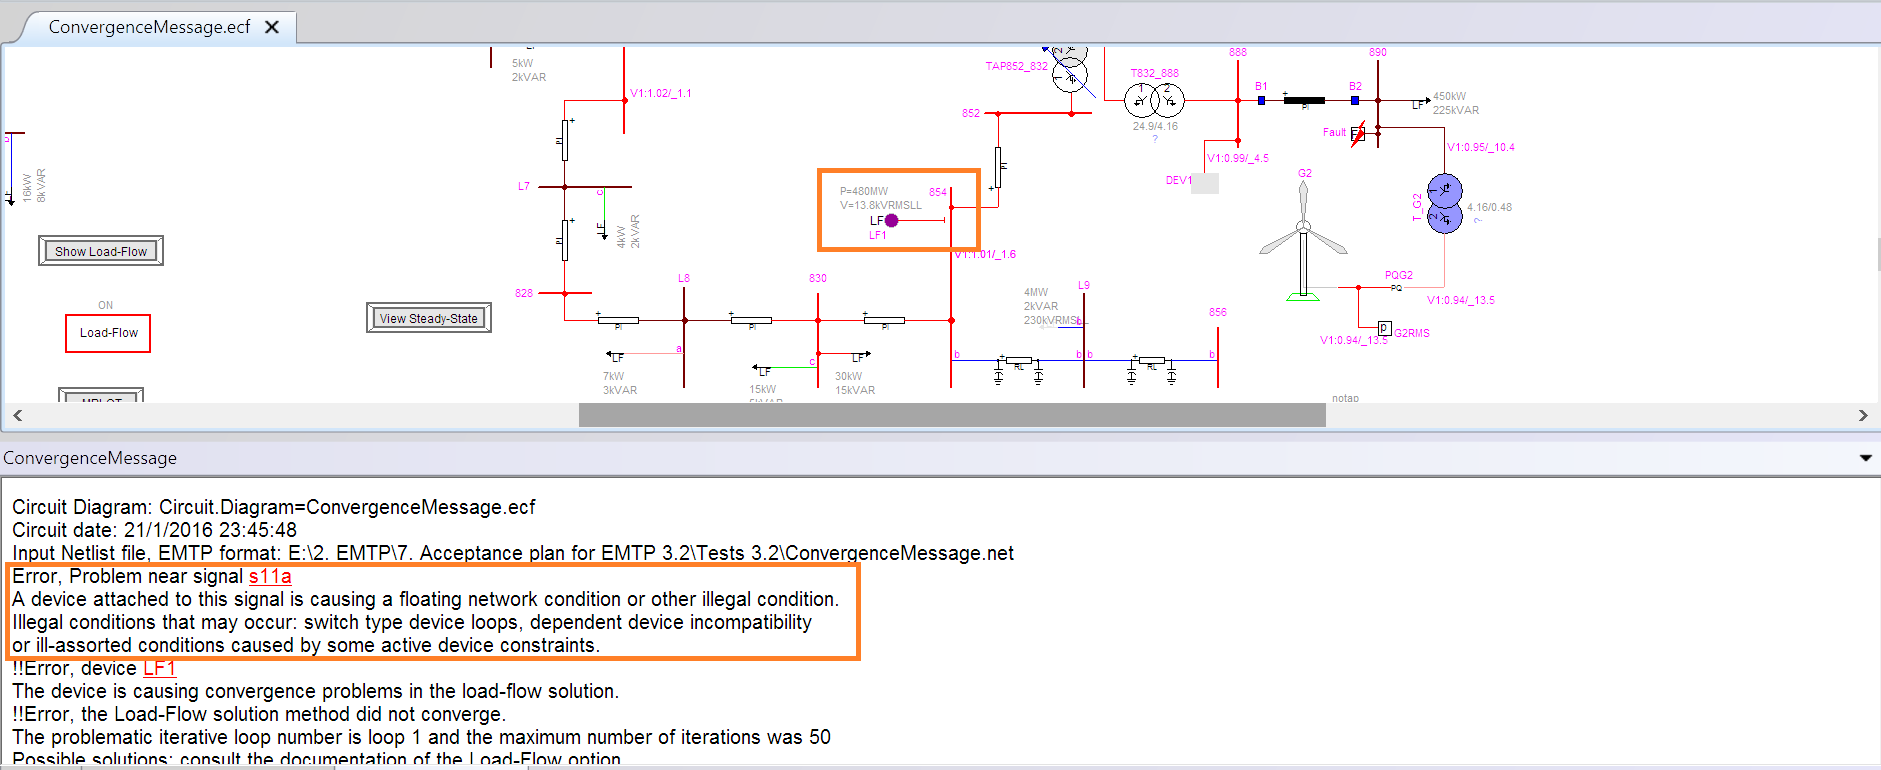
Task: Click the voltage label V1:1.02/_1.1
Action: pyautogui.click(x=661, y=93)
